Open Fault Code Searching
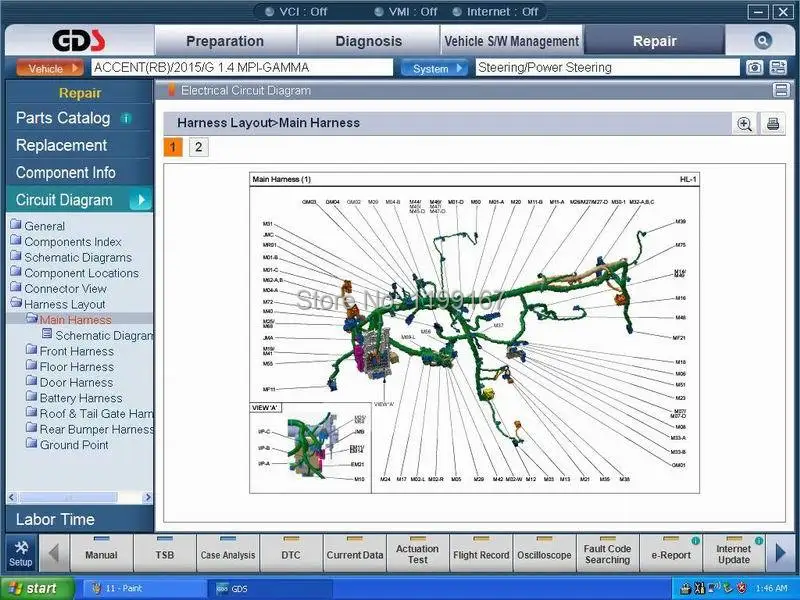Image resolution: width=800 pixels, height=600 pixels. point(607,553)
